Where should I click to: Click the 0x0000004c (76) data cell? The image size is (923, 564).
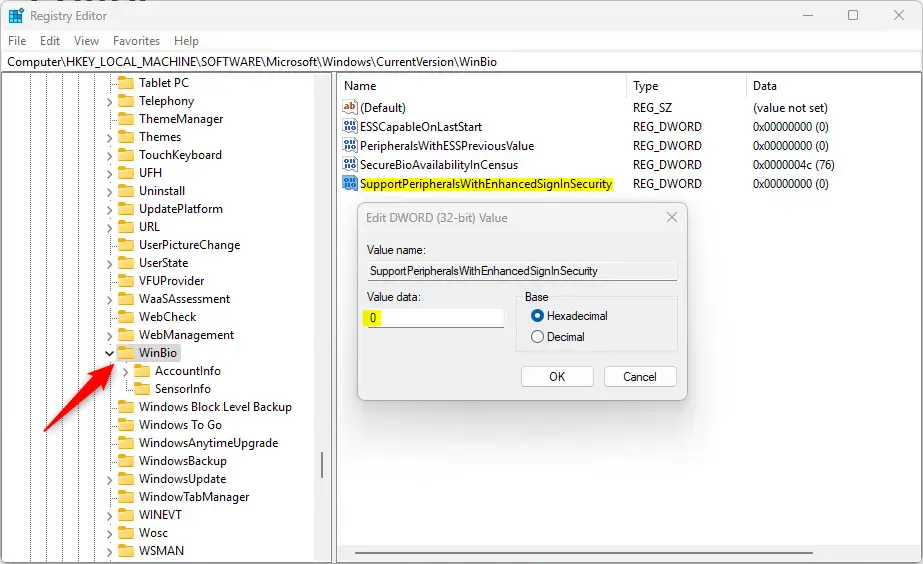pyautogui.click(x=793, y=165)
